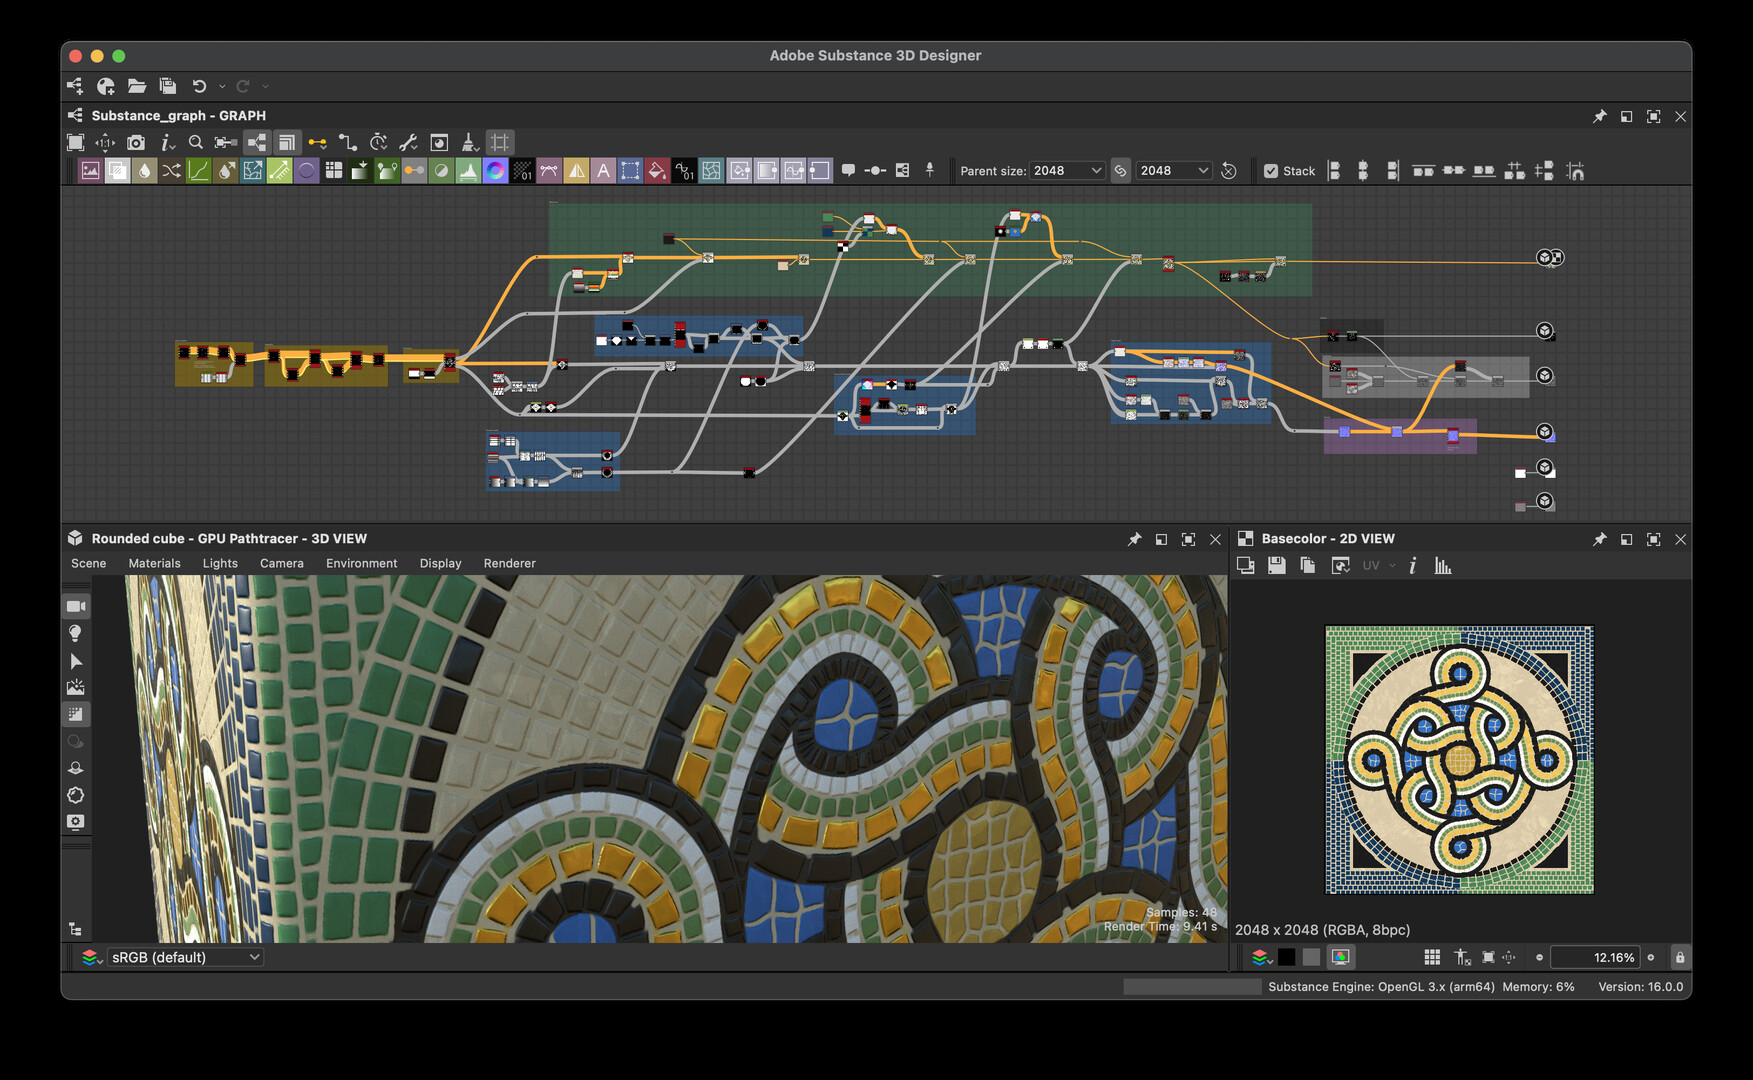Image resolution: width=1753 pixels, height=1080 pixels.
Task: Click the 12.16% zoom percentage field
Action: click(1596, 958)
